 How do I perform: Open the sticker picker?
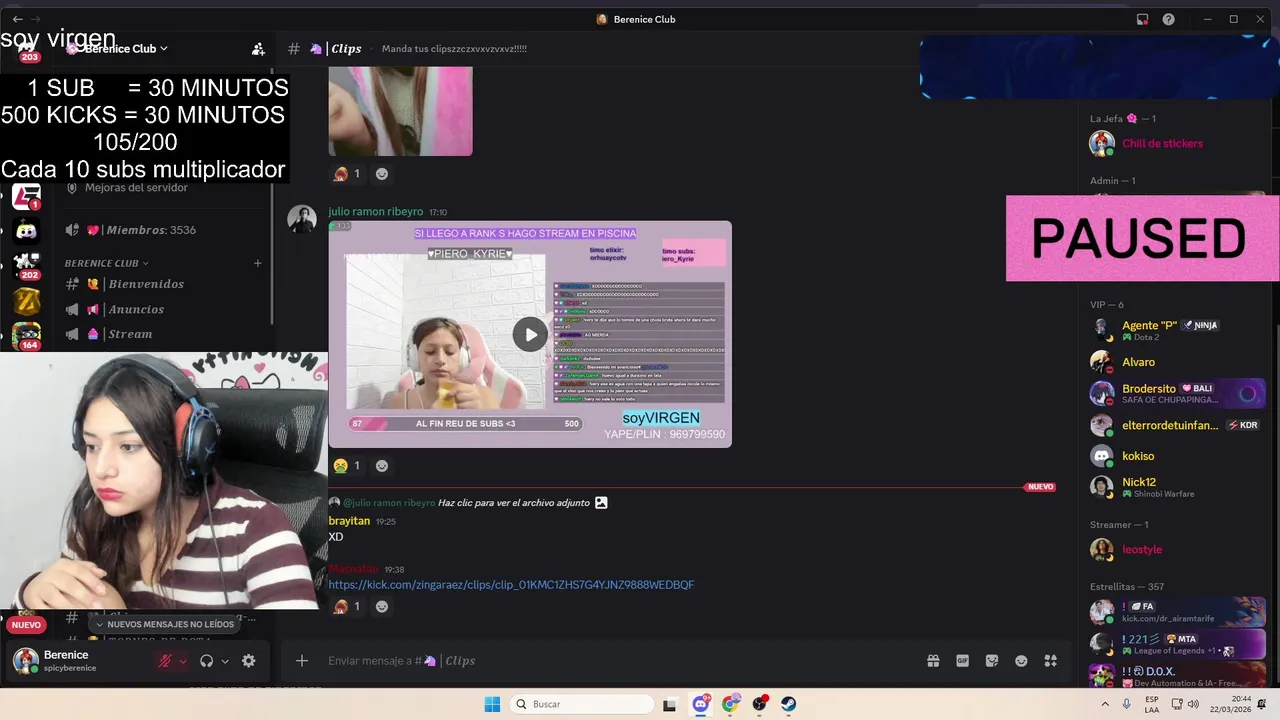coord(992,661)
